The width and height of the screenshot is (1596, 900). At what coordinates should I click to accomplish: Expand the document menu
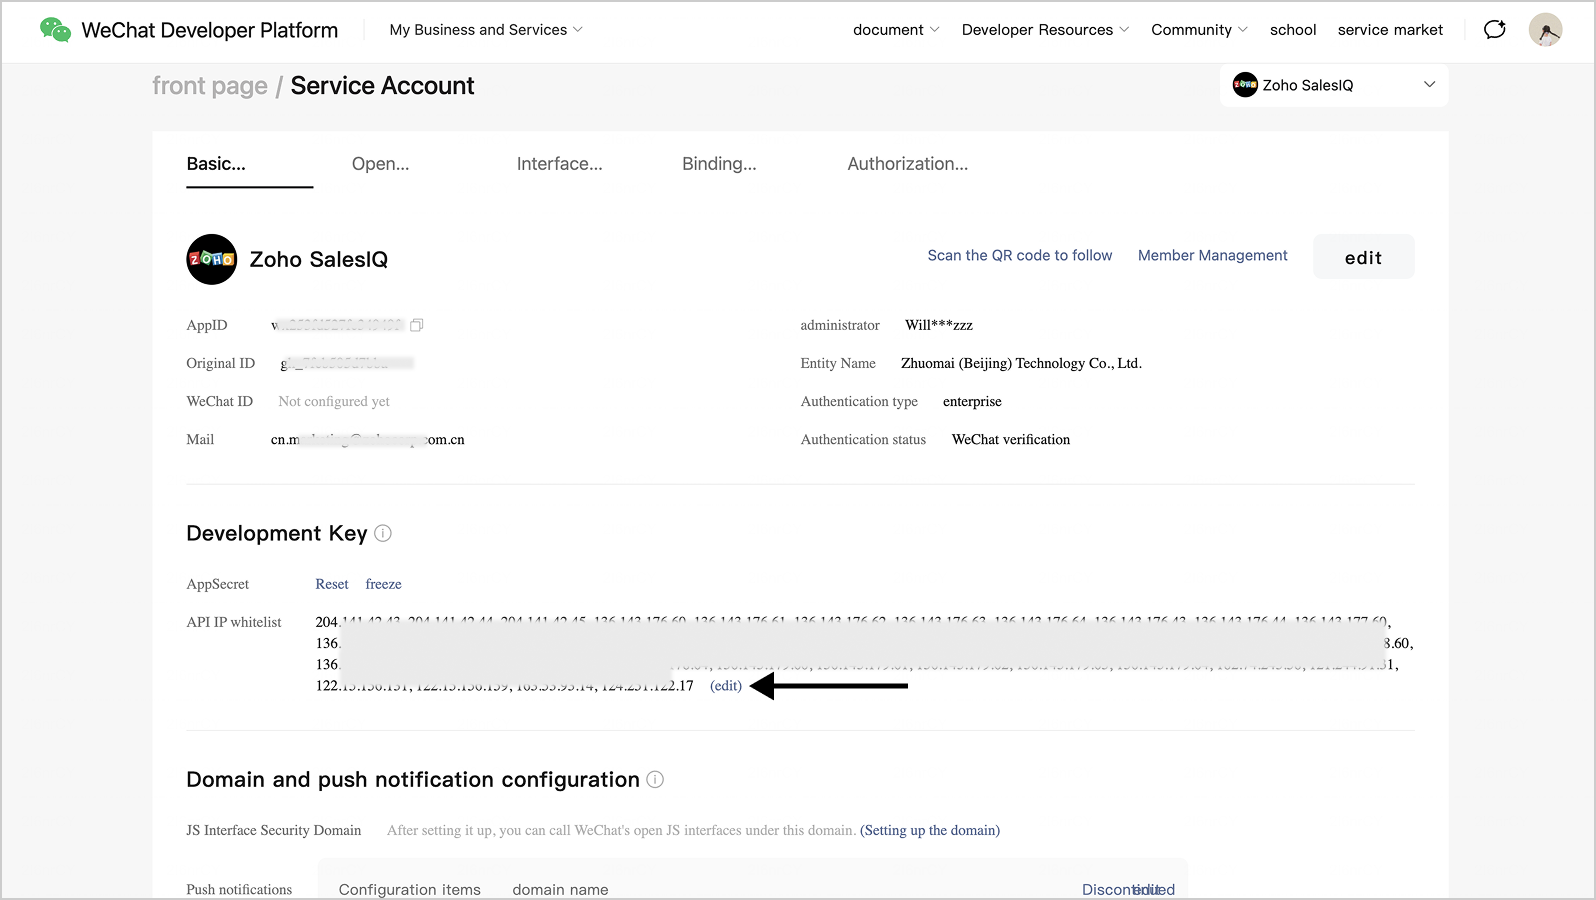896,30
